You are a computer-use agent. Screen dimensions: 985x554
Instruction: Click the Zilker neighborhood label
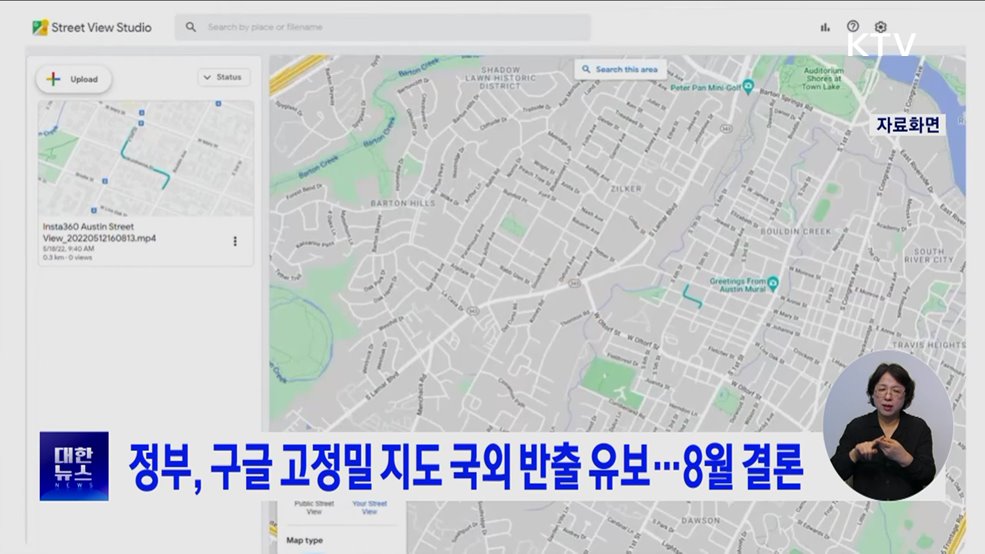click(626, 188)
